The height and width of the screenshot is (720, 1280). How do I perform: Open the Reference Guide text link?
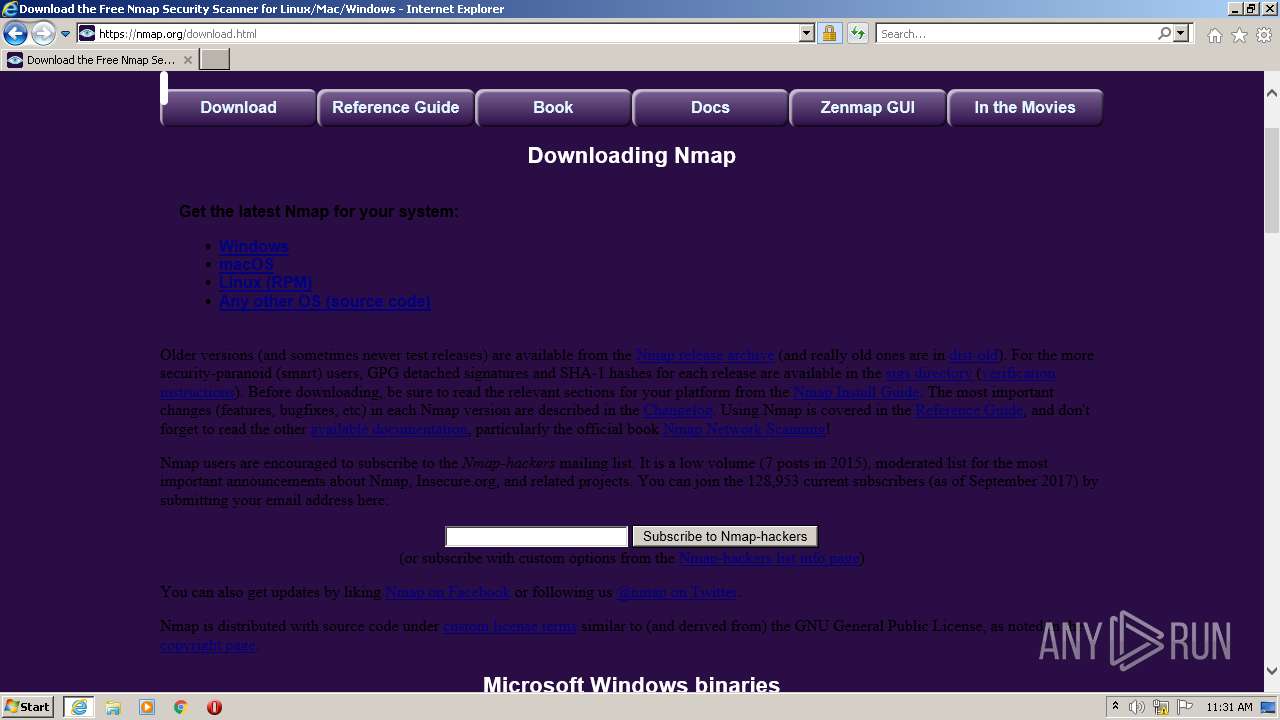click(969, 410)
